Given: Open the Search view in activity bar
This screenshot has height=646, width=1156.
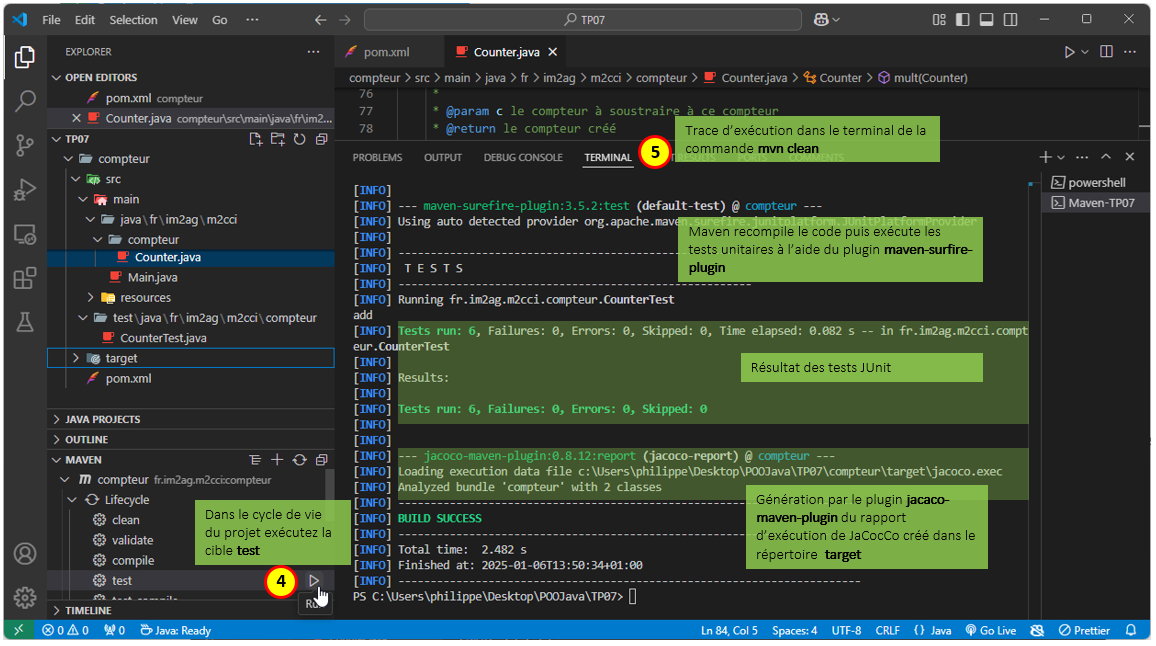Looking at the screenshot, I should point(25,101).
